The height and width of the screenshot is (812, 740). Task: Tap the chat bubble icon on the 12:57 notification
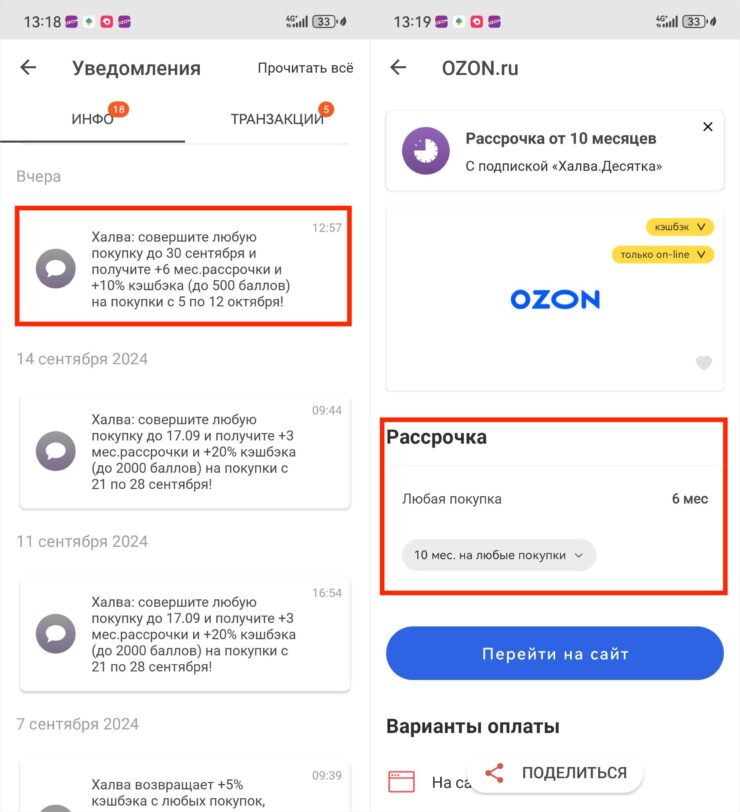(56, 270)
